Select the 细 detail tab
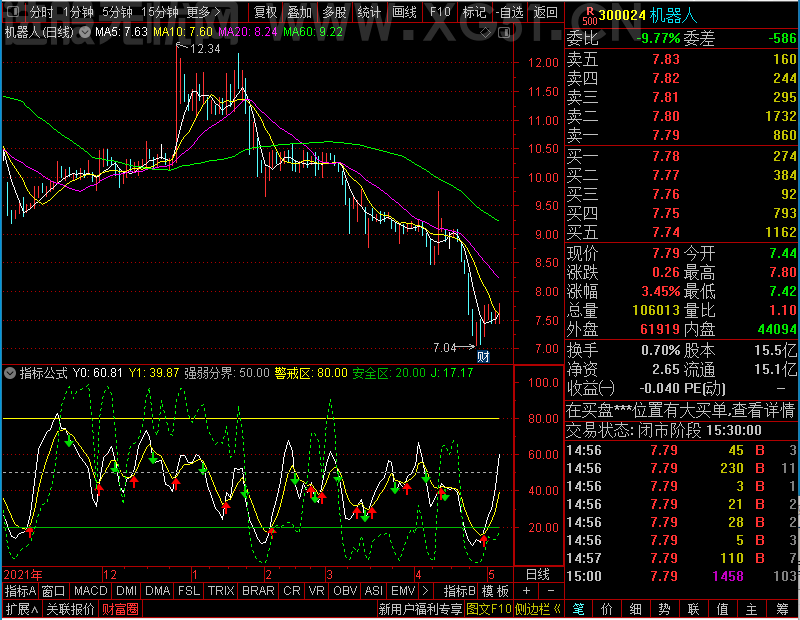Viewport: 800px width, 620px height. [636, 609]
